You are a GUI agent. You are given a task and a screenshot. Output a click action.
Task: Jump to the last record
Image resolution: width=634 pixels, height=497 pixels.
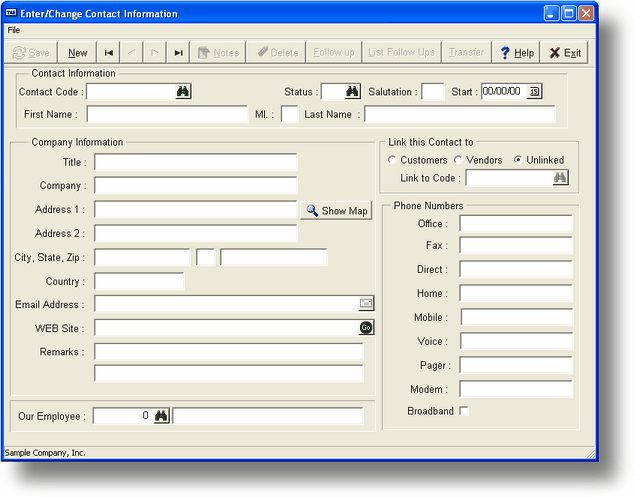coord(178,53)
